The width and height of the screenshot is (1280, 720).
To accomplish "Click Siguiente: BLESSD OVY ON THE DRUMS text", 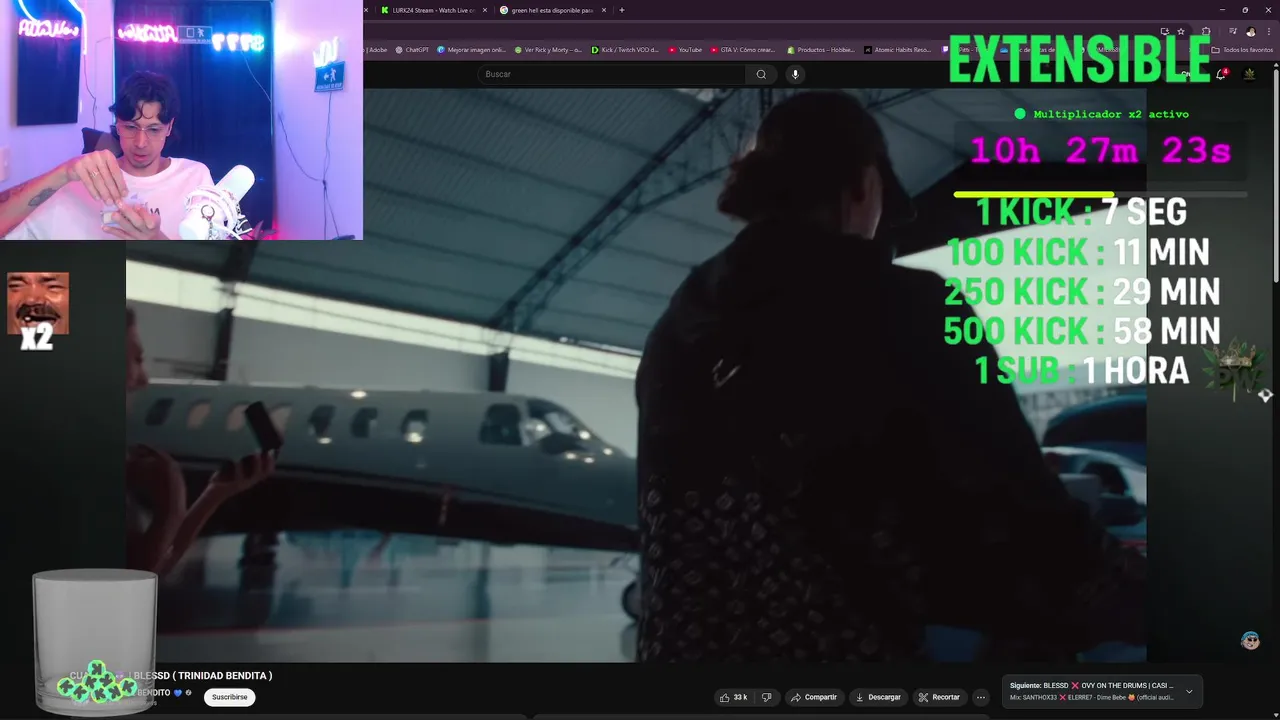I will (x=1092, y=685).
